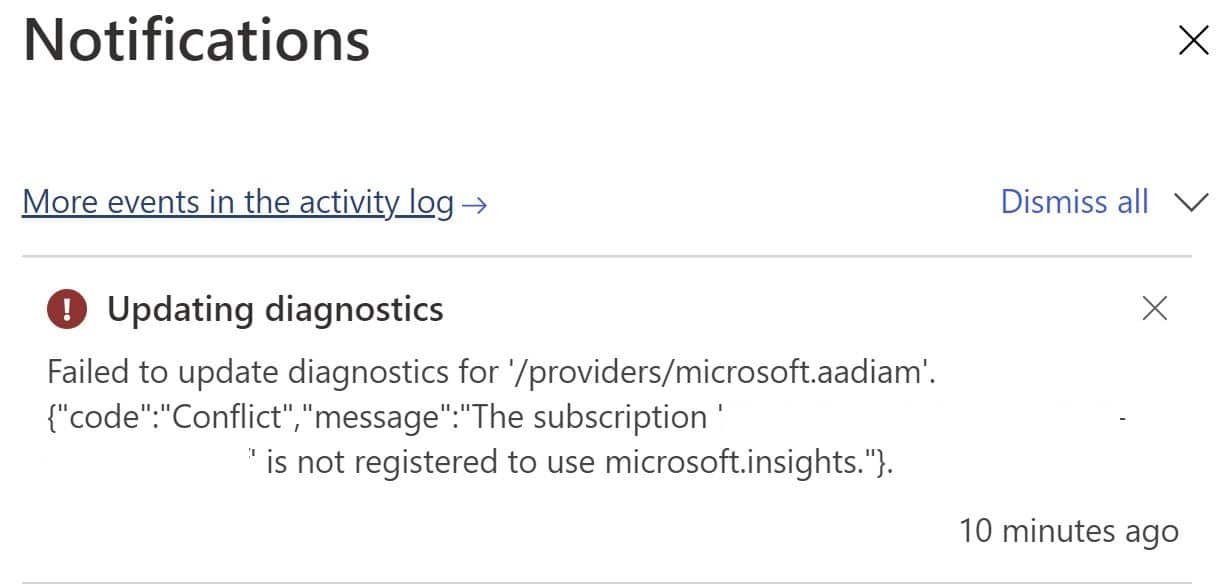Click the arrow icon after the activity log link
The height and width of the screenshot is (584, 1228).
point(477,204)
